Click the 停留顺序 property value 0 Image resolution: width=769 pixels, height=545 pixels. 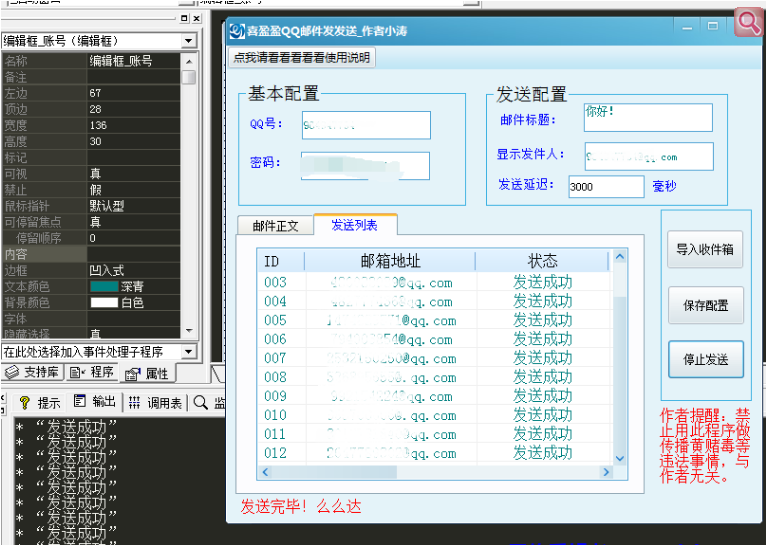(133, 238)
